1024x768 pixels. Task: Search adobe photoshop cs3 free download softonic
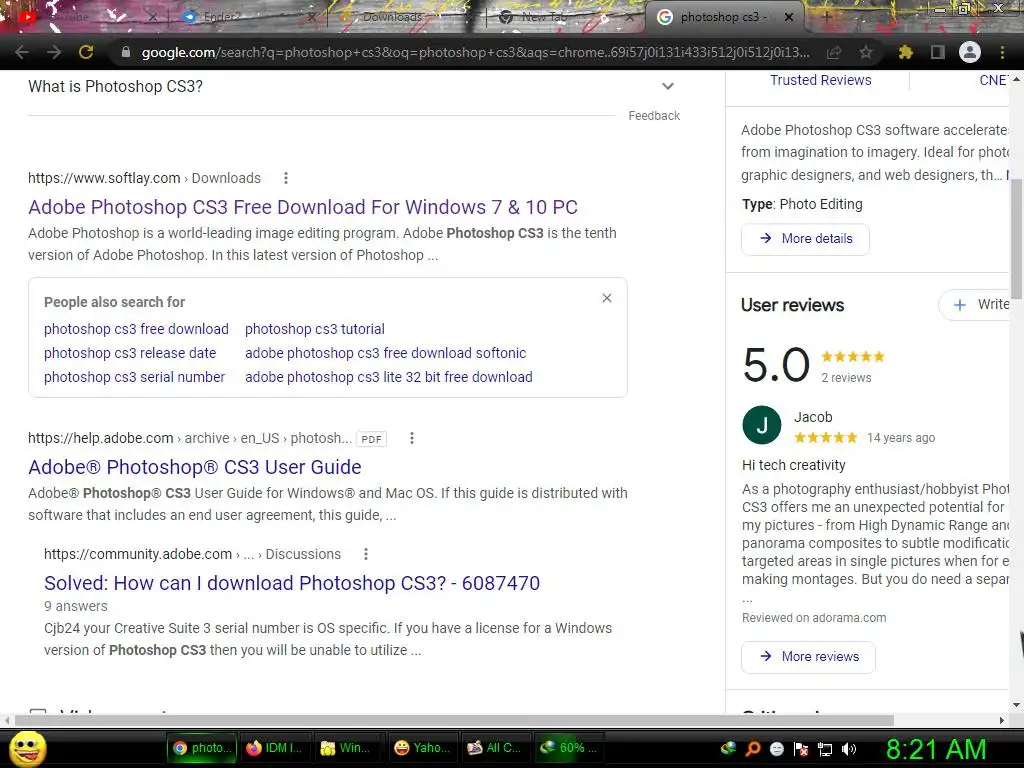(x=385, y=353)
